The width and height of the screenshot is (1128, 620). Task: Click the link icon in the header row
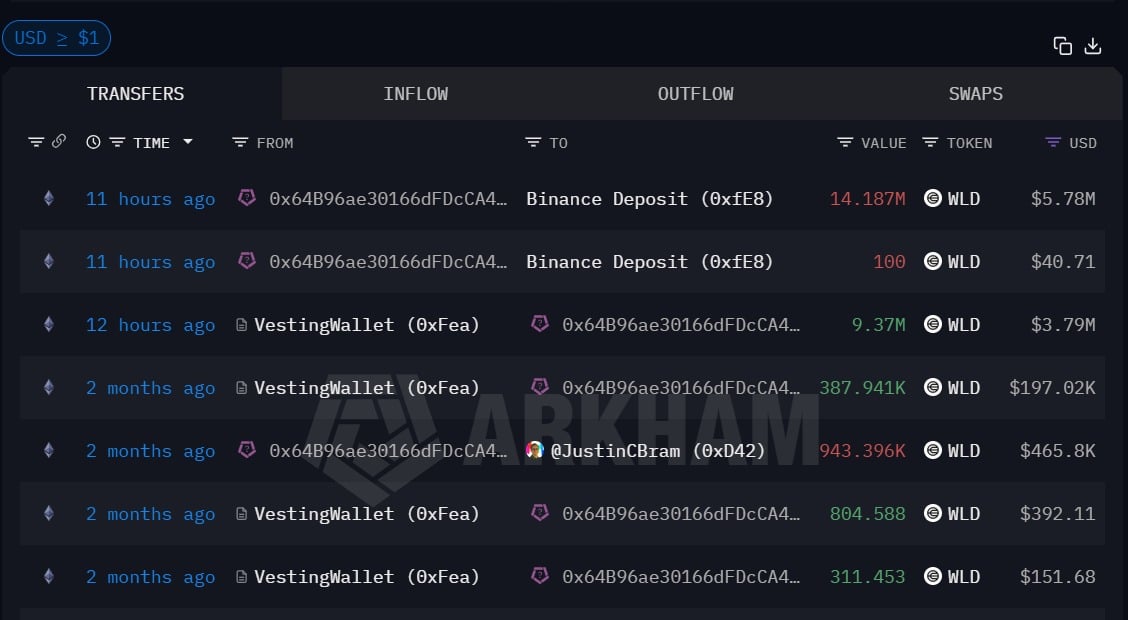tap(60, 142)
